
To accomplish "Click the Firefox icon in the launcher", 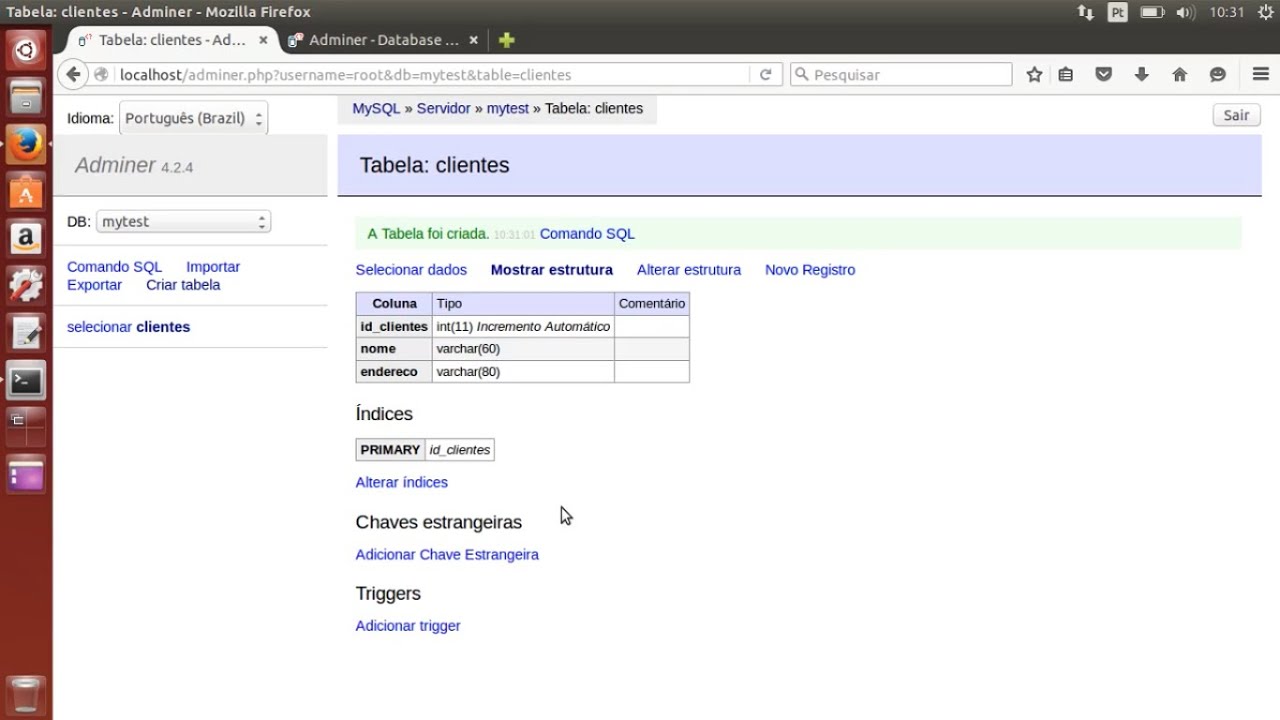I will coord(26,145).
